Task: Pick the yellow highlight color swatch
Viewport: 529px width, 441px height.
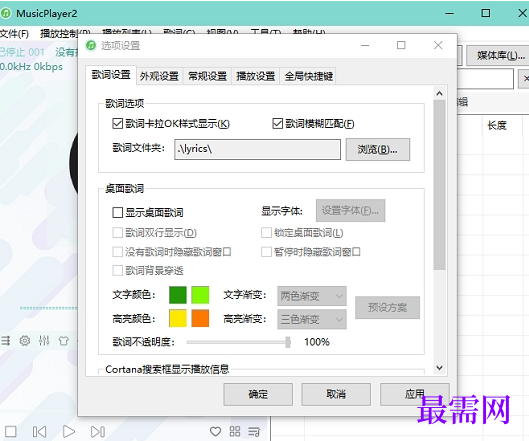Action: point(177,318)
